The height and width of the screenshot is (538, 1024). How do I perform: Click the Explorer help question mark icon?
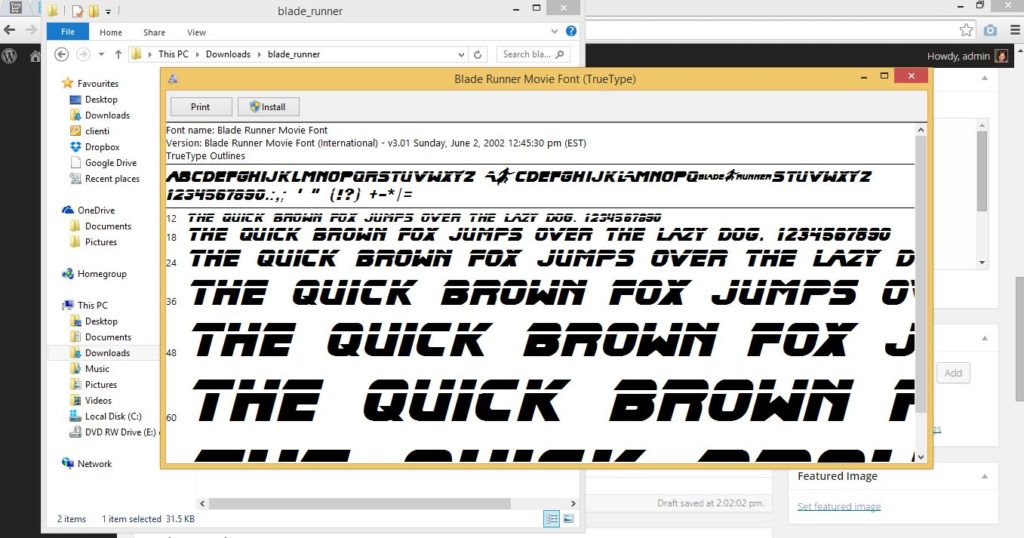click(571, 31)
